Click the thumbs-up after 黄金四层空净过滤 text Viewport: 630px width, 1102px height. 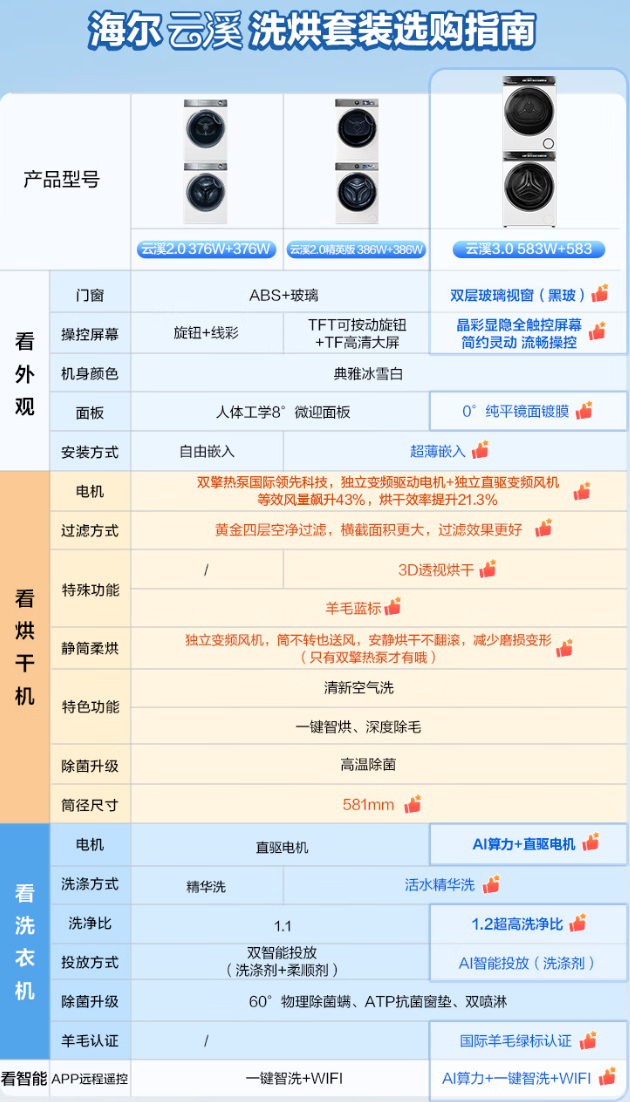pos(543,529)
